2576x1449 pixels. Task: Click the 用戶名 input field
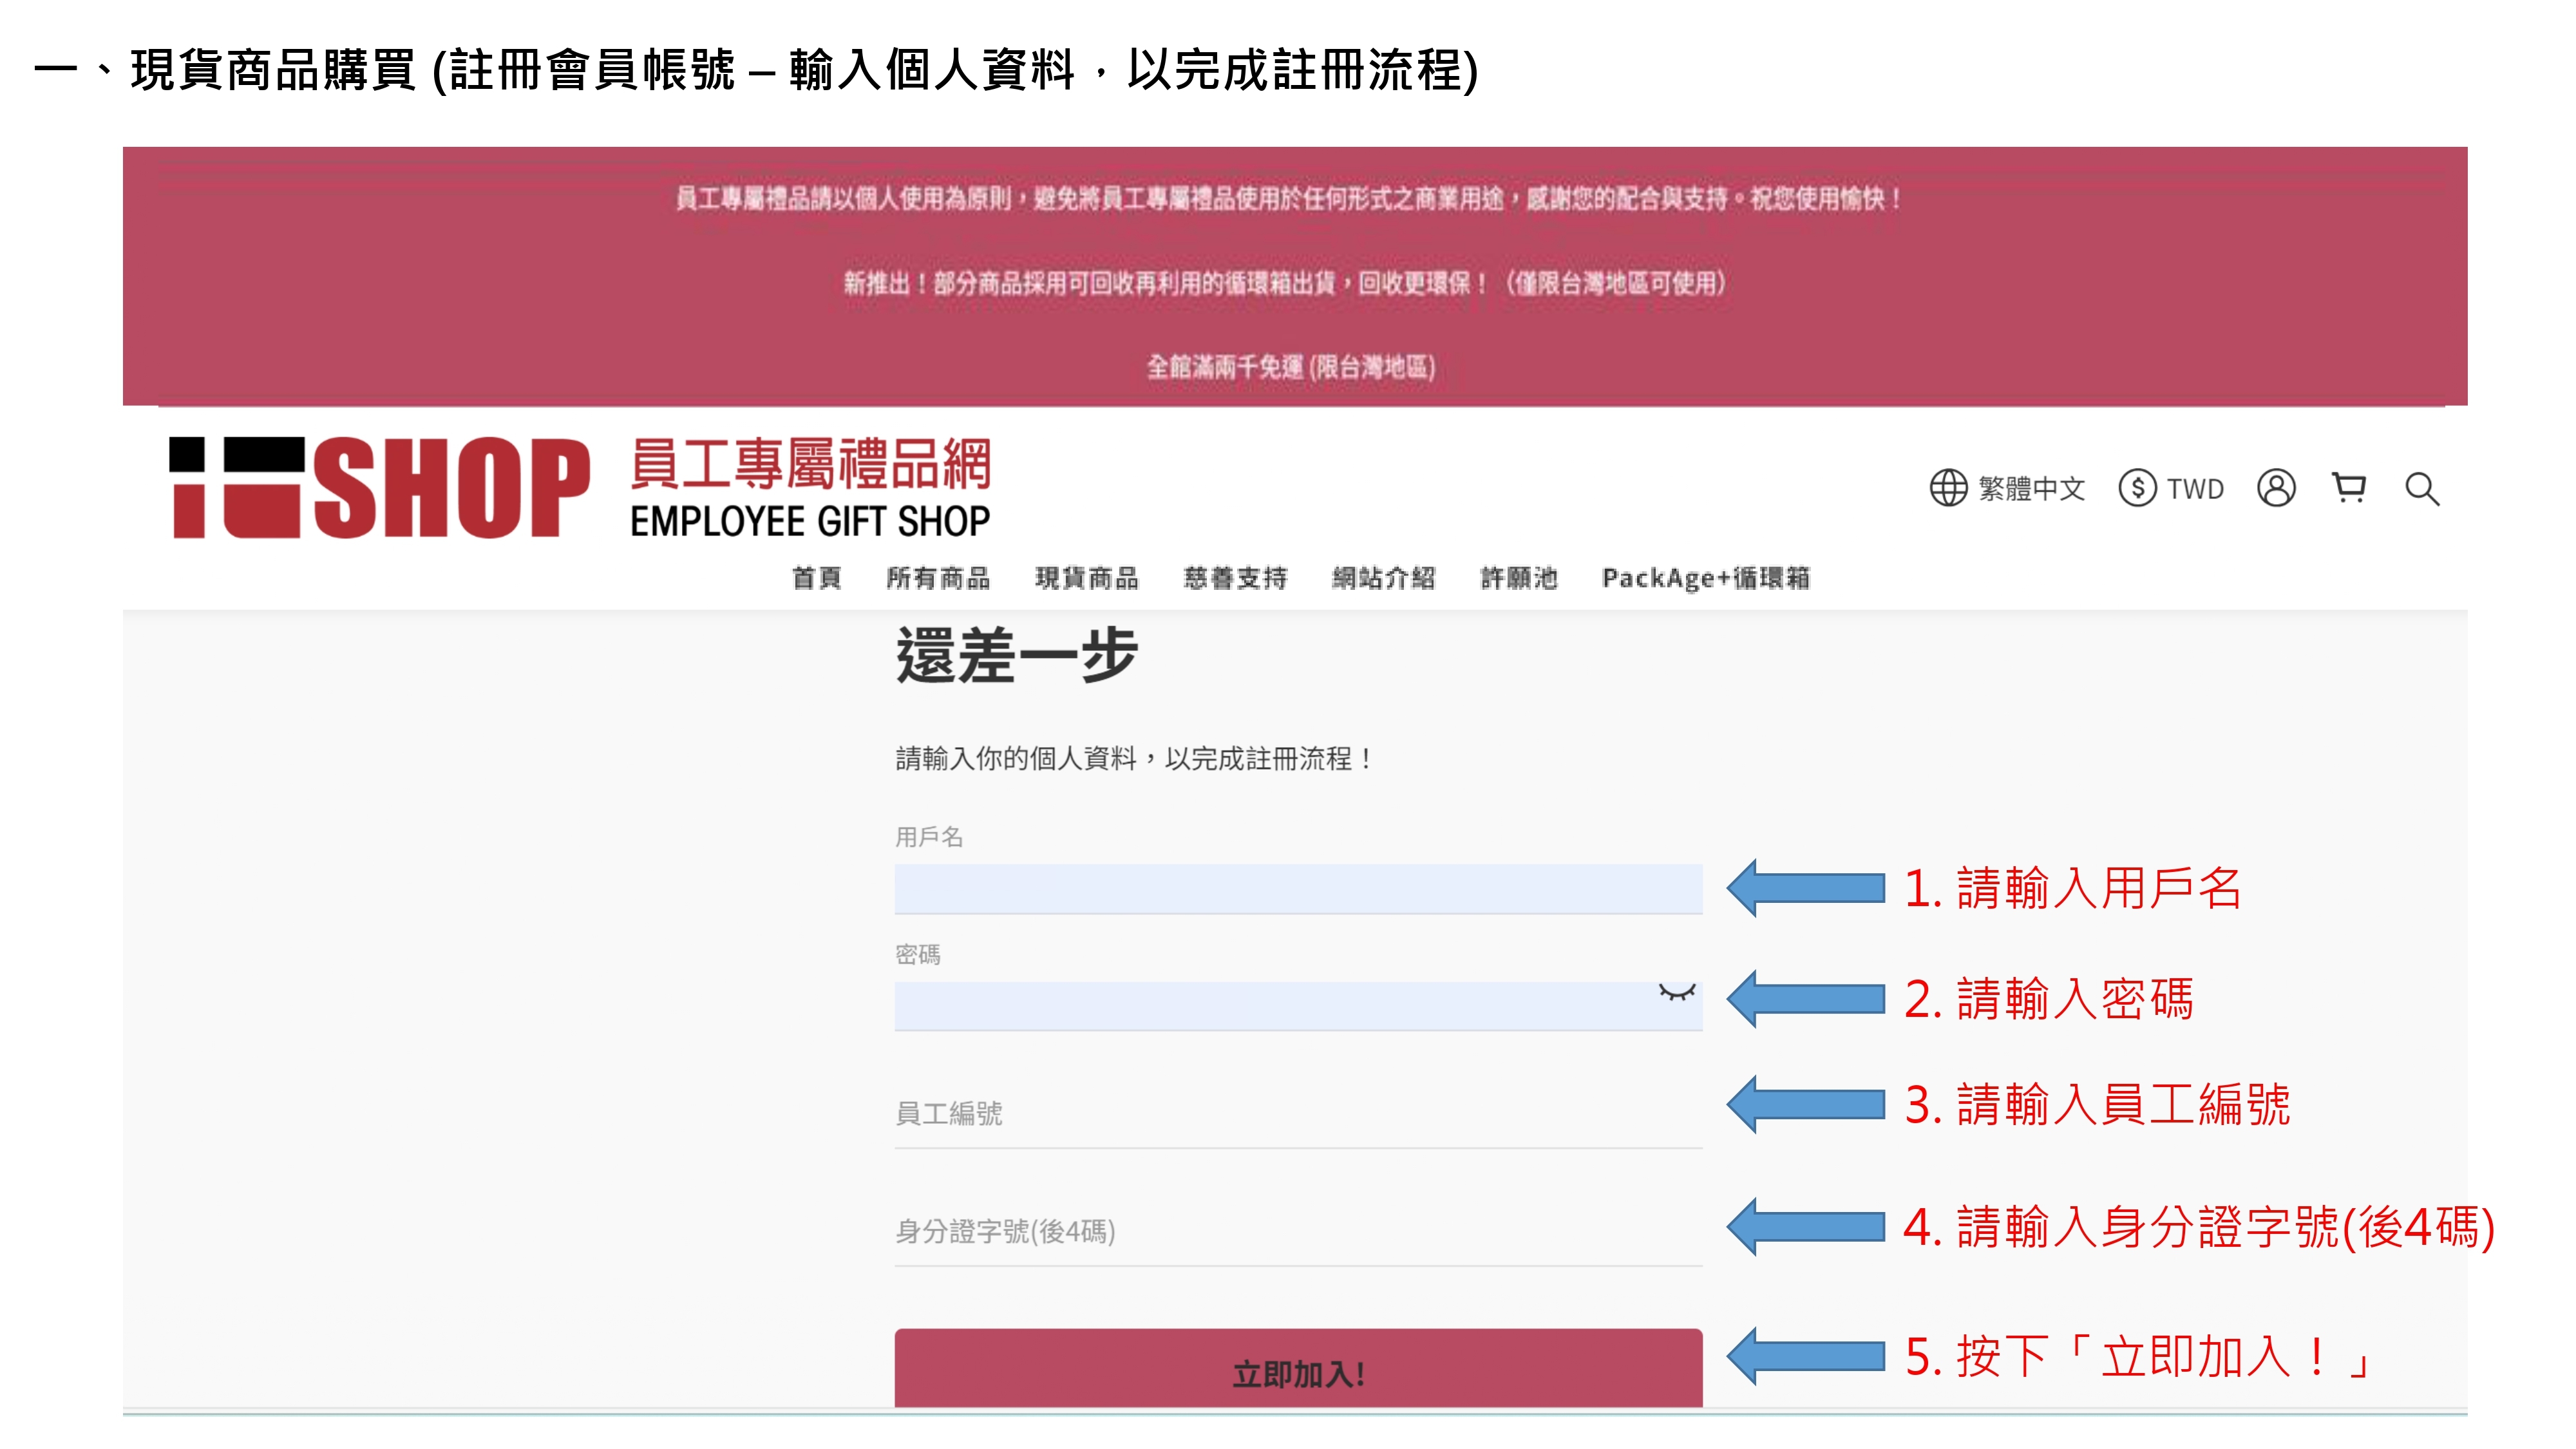1298,888
